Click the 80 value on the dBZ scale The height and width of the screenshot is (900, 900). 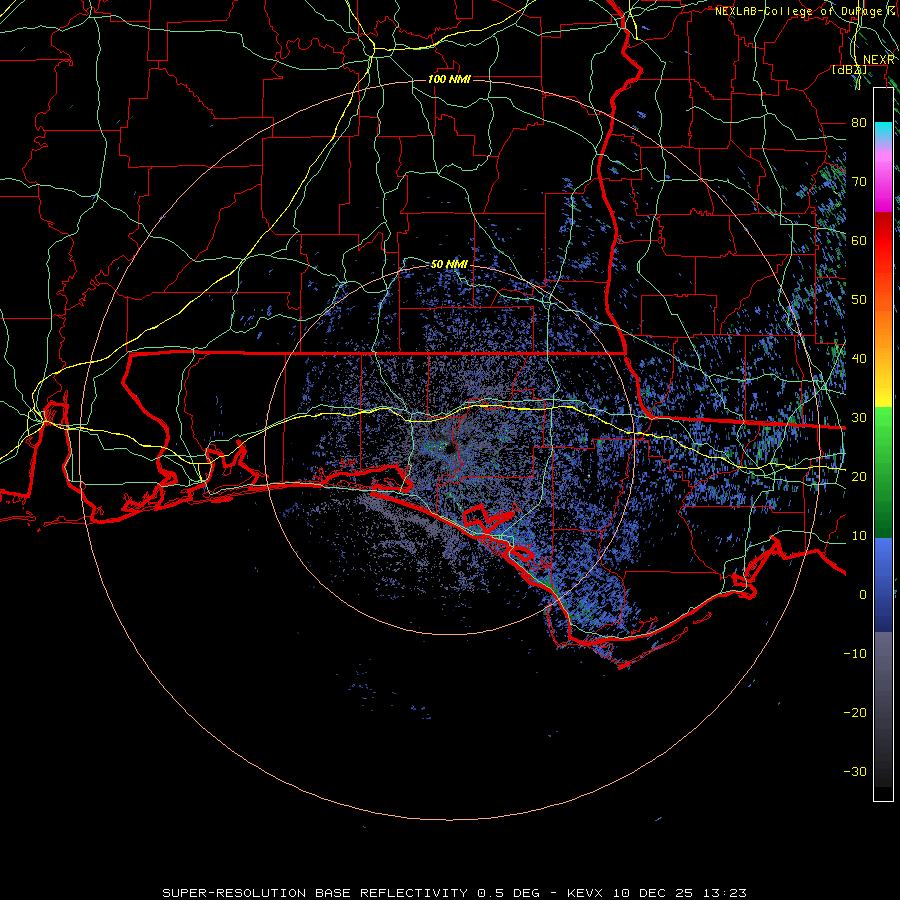click(x=859, y=122)
